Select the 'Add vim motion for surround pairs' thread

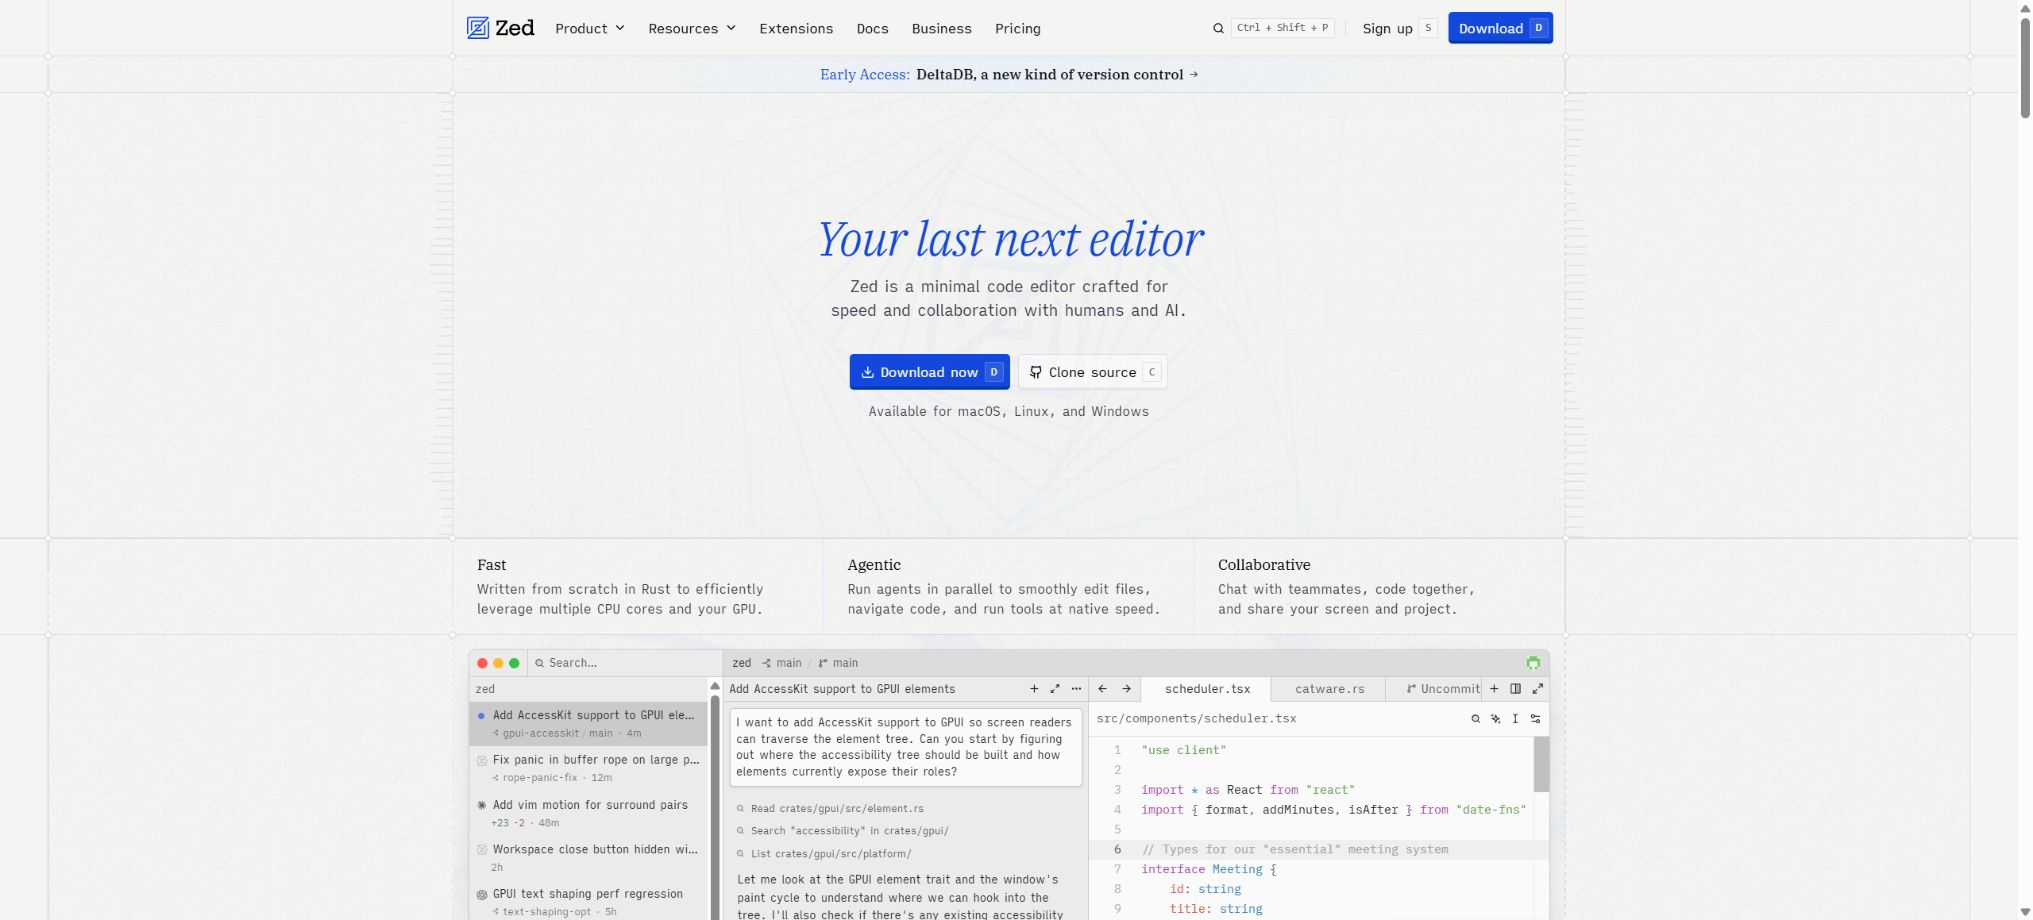pyautogui.click(x=588, y=813)
